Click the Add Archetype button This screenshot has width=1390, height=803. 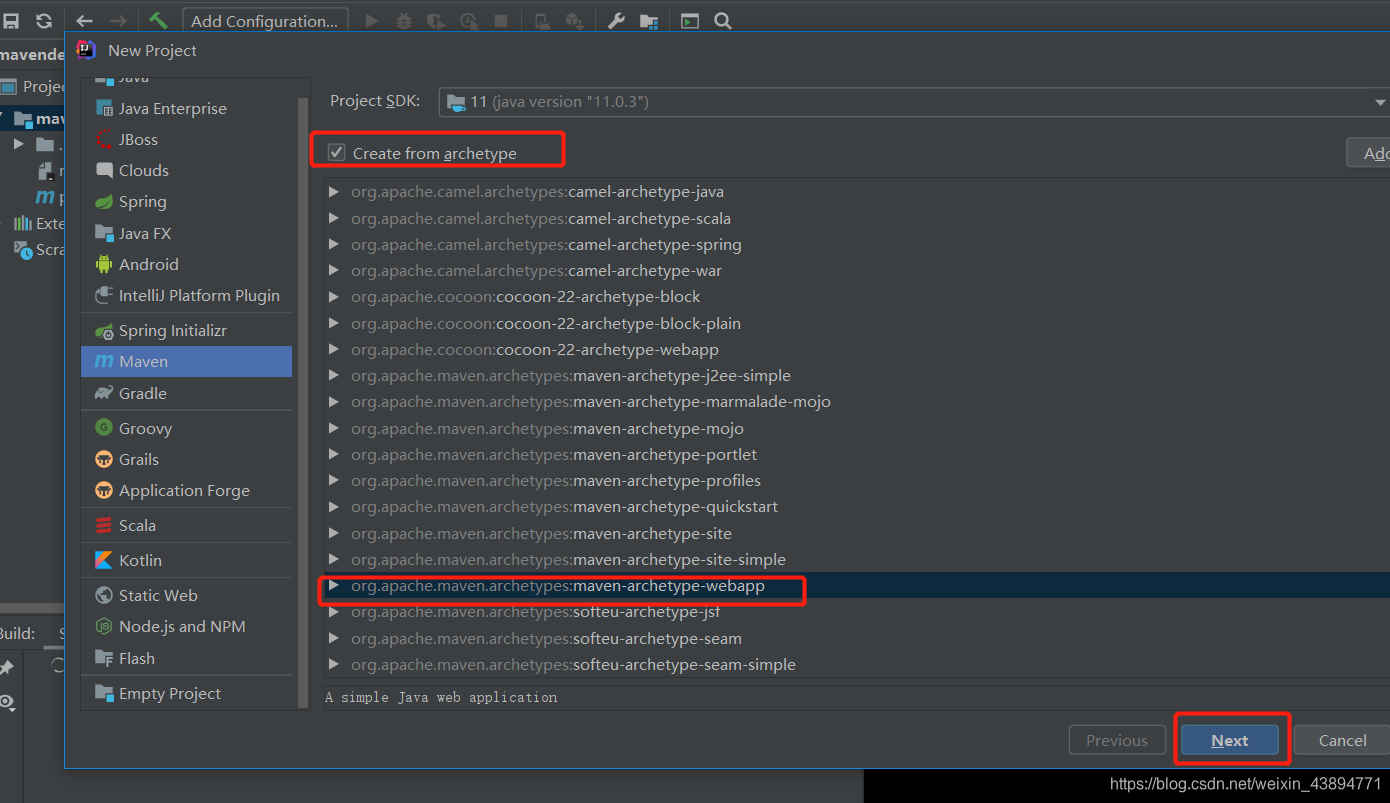[1368, 153]
